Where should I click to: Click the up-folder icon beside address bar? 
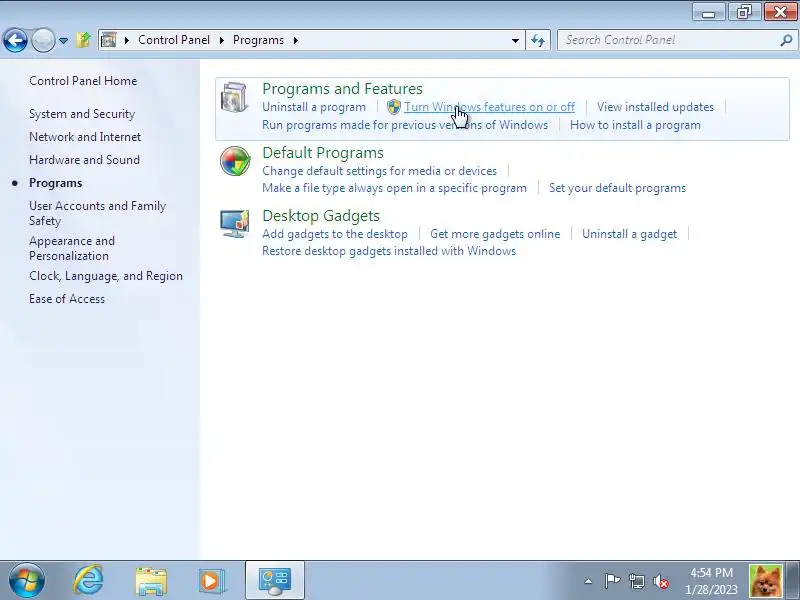tap(83, 40)
